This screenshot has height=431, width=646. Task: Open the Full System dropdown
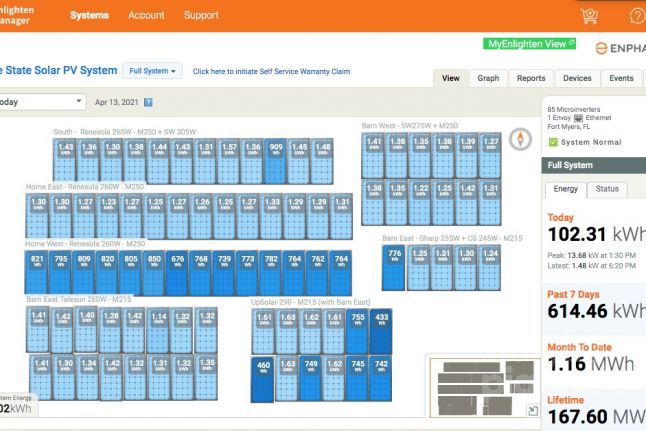pos(153,71)
